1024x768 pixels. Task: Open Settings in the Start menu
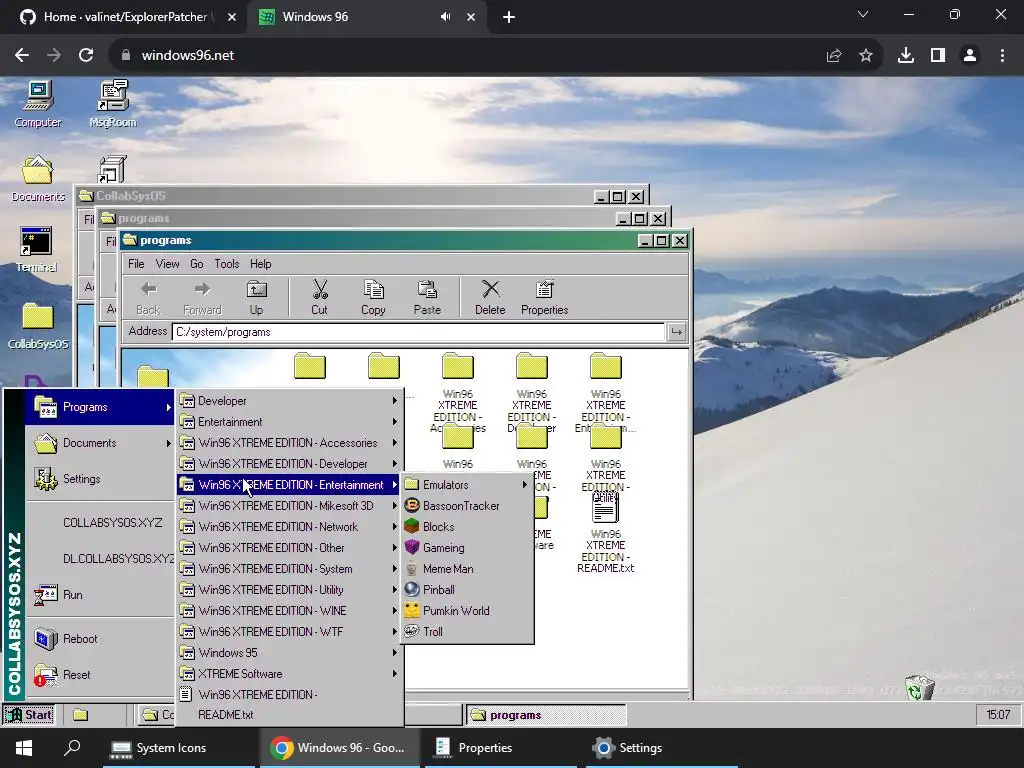coord(100,479)
